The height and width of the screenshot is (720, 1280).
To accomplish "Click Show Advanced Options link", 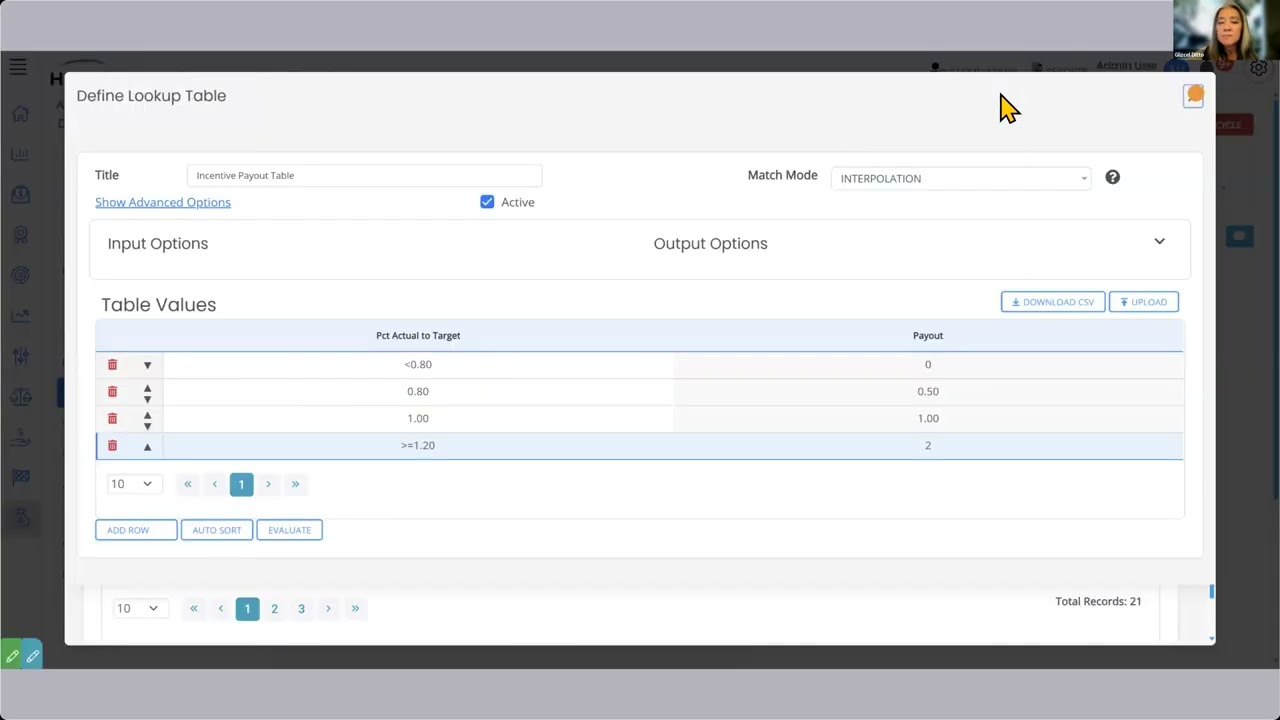I will [x=163, y=202].
